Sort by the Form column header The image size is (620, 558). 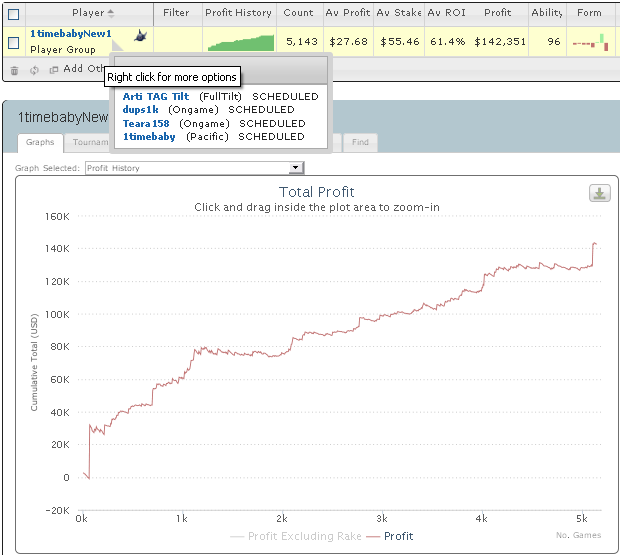point(589,13)
